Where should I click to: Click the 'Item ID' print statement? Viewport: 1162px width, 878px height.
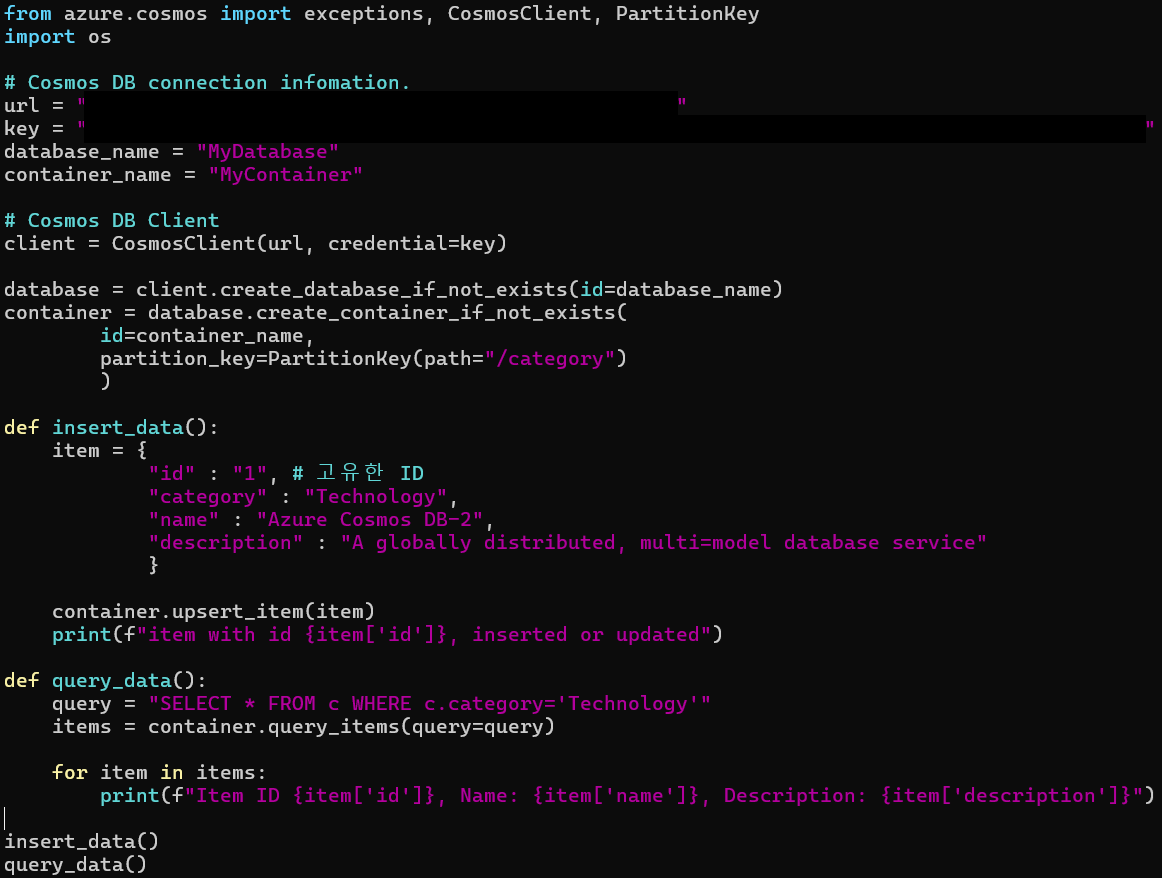(x=628, y=795)
